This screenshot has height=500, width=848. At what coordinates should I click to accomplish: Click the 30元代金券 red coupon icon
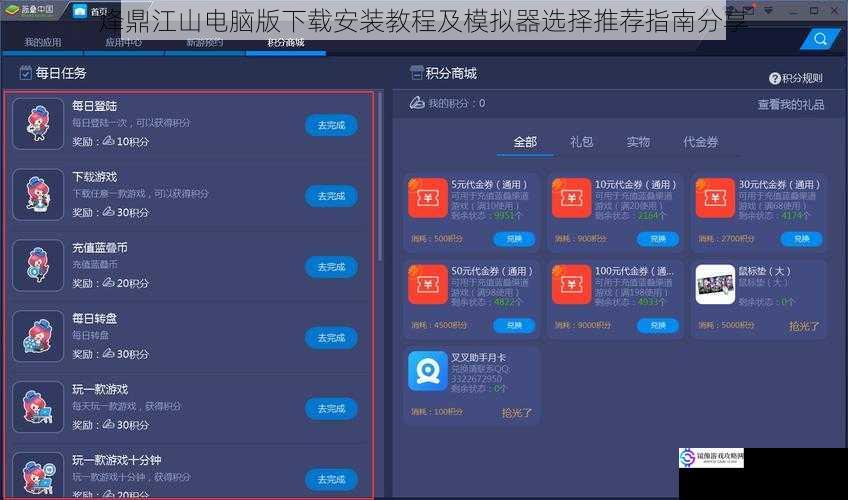tap(715, 198)
